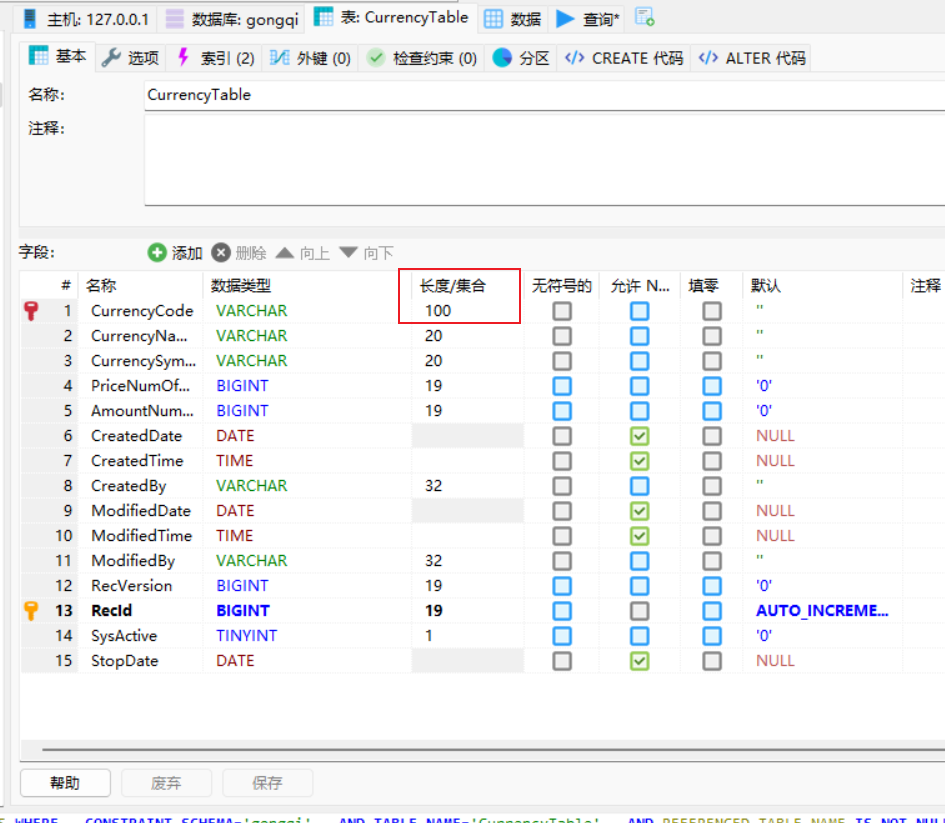Open the 选项 sub-tab
Image resolution: width=945 pixels, height=823 pixels.
131,58
